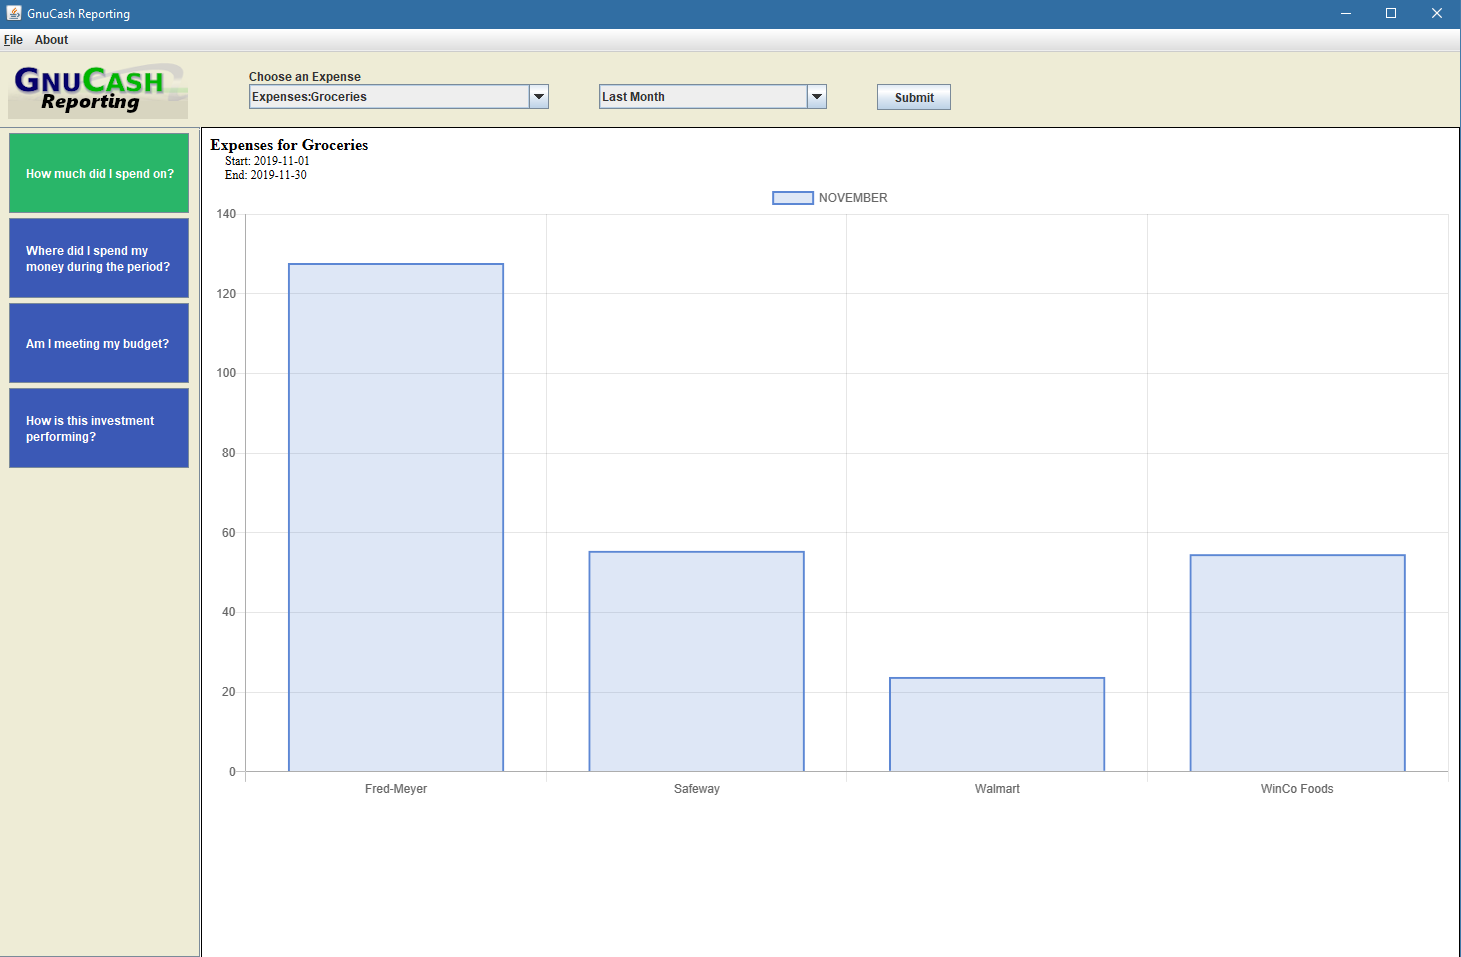Click the Walmart bar in chart
This screenshot has height=957, width=1461.
pyautogui.click(x=997, y=724)
